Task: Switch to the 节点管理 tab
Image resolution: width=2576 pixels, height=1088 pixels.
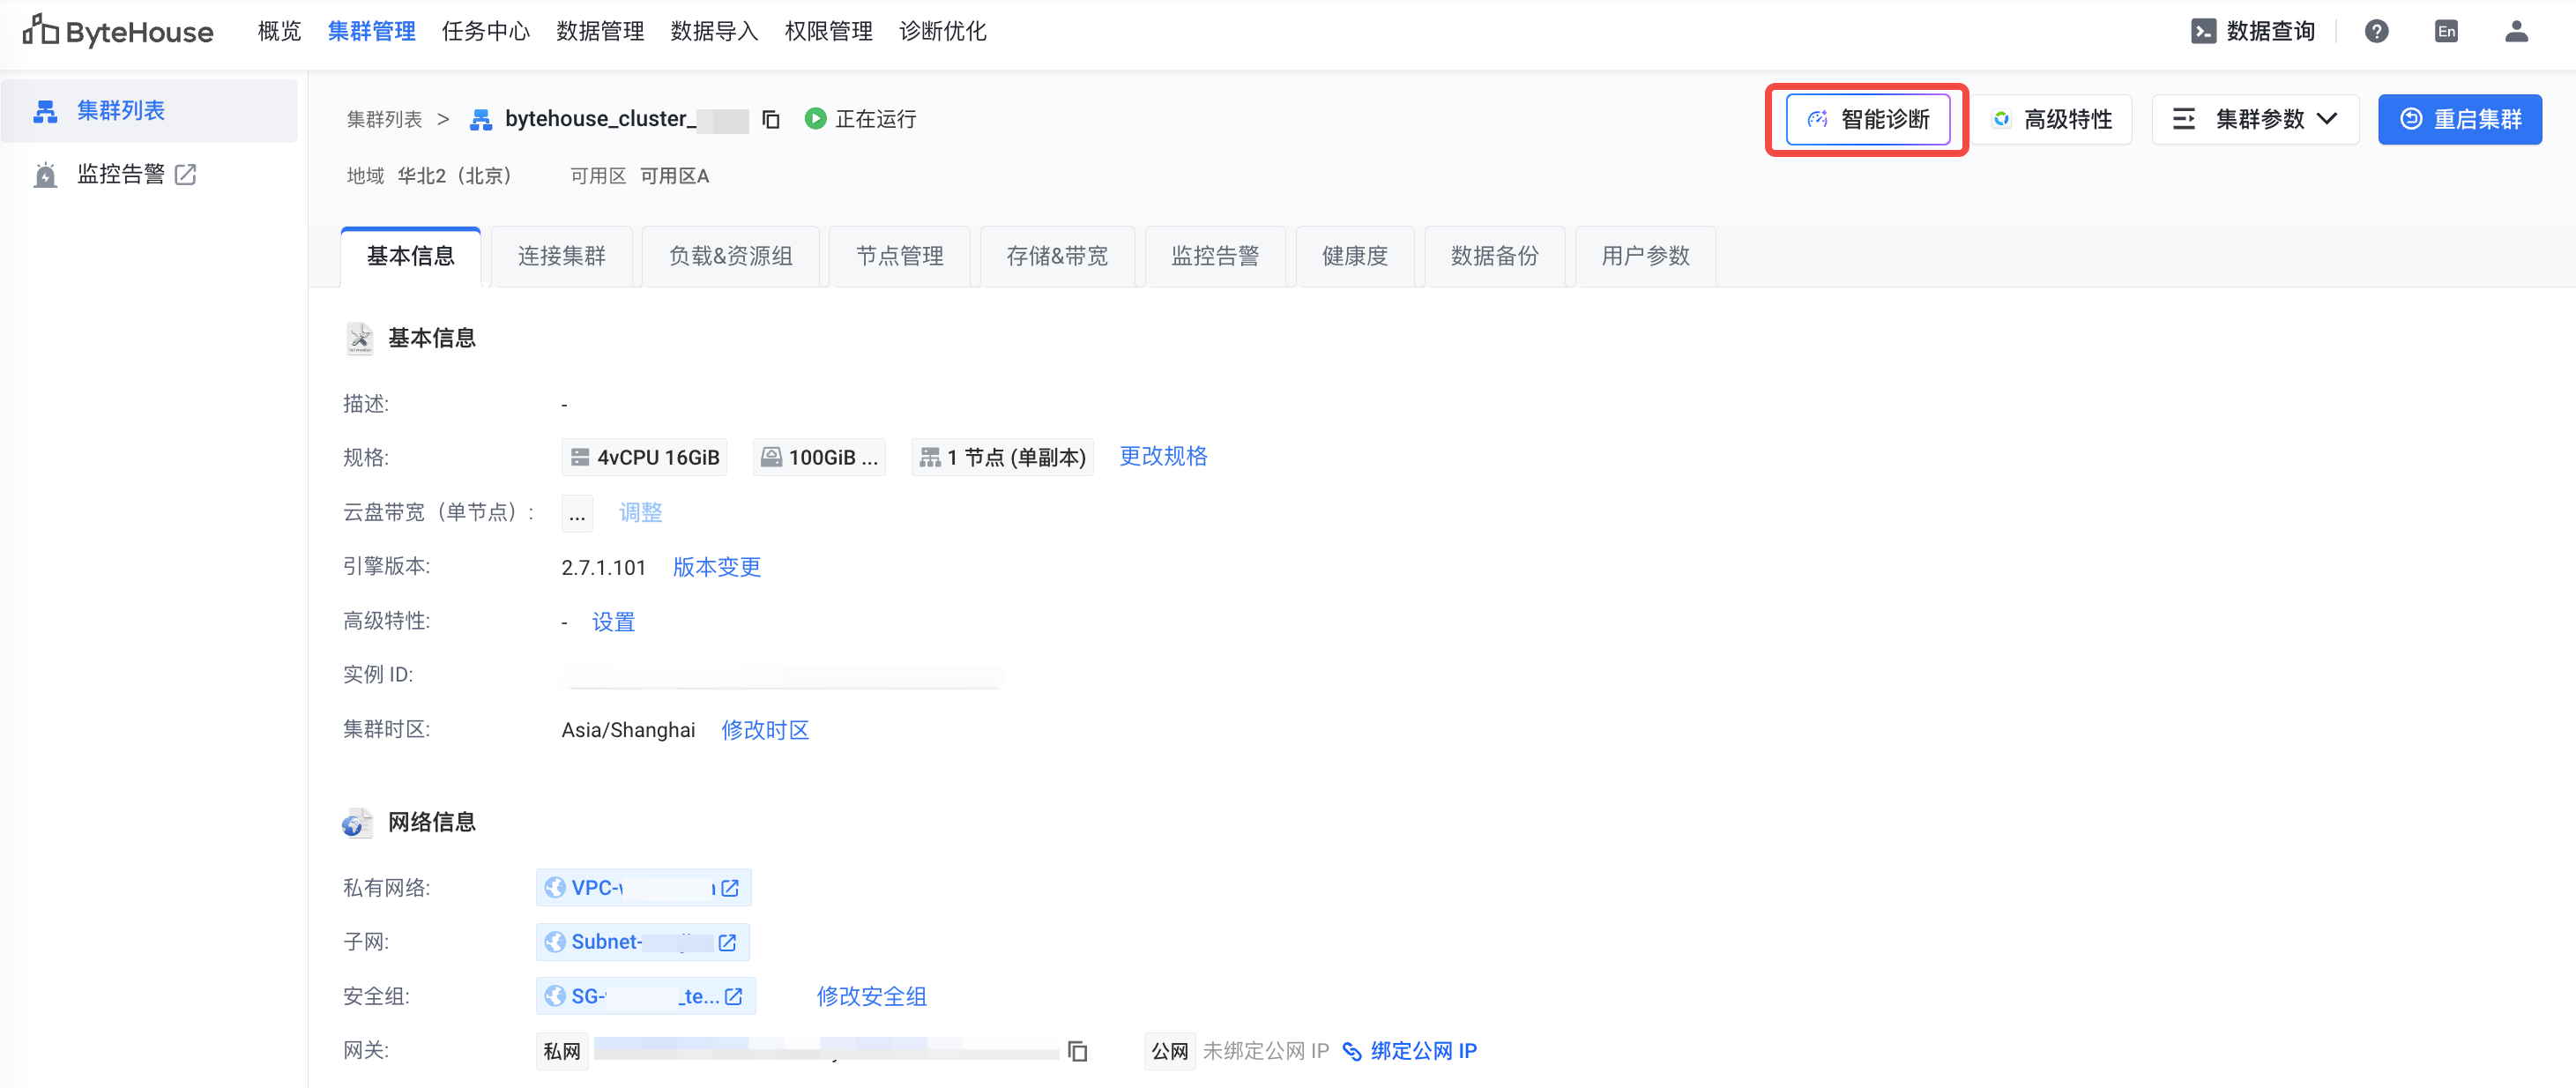Action: [898, 257]
